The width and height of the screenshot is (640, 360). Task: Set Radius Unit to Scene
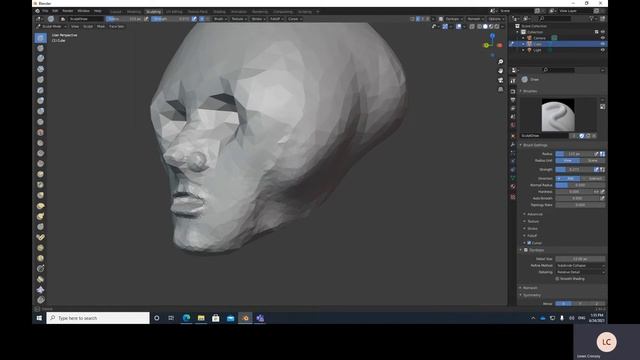[593, 161]
